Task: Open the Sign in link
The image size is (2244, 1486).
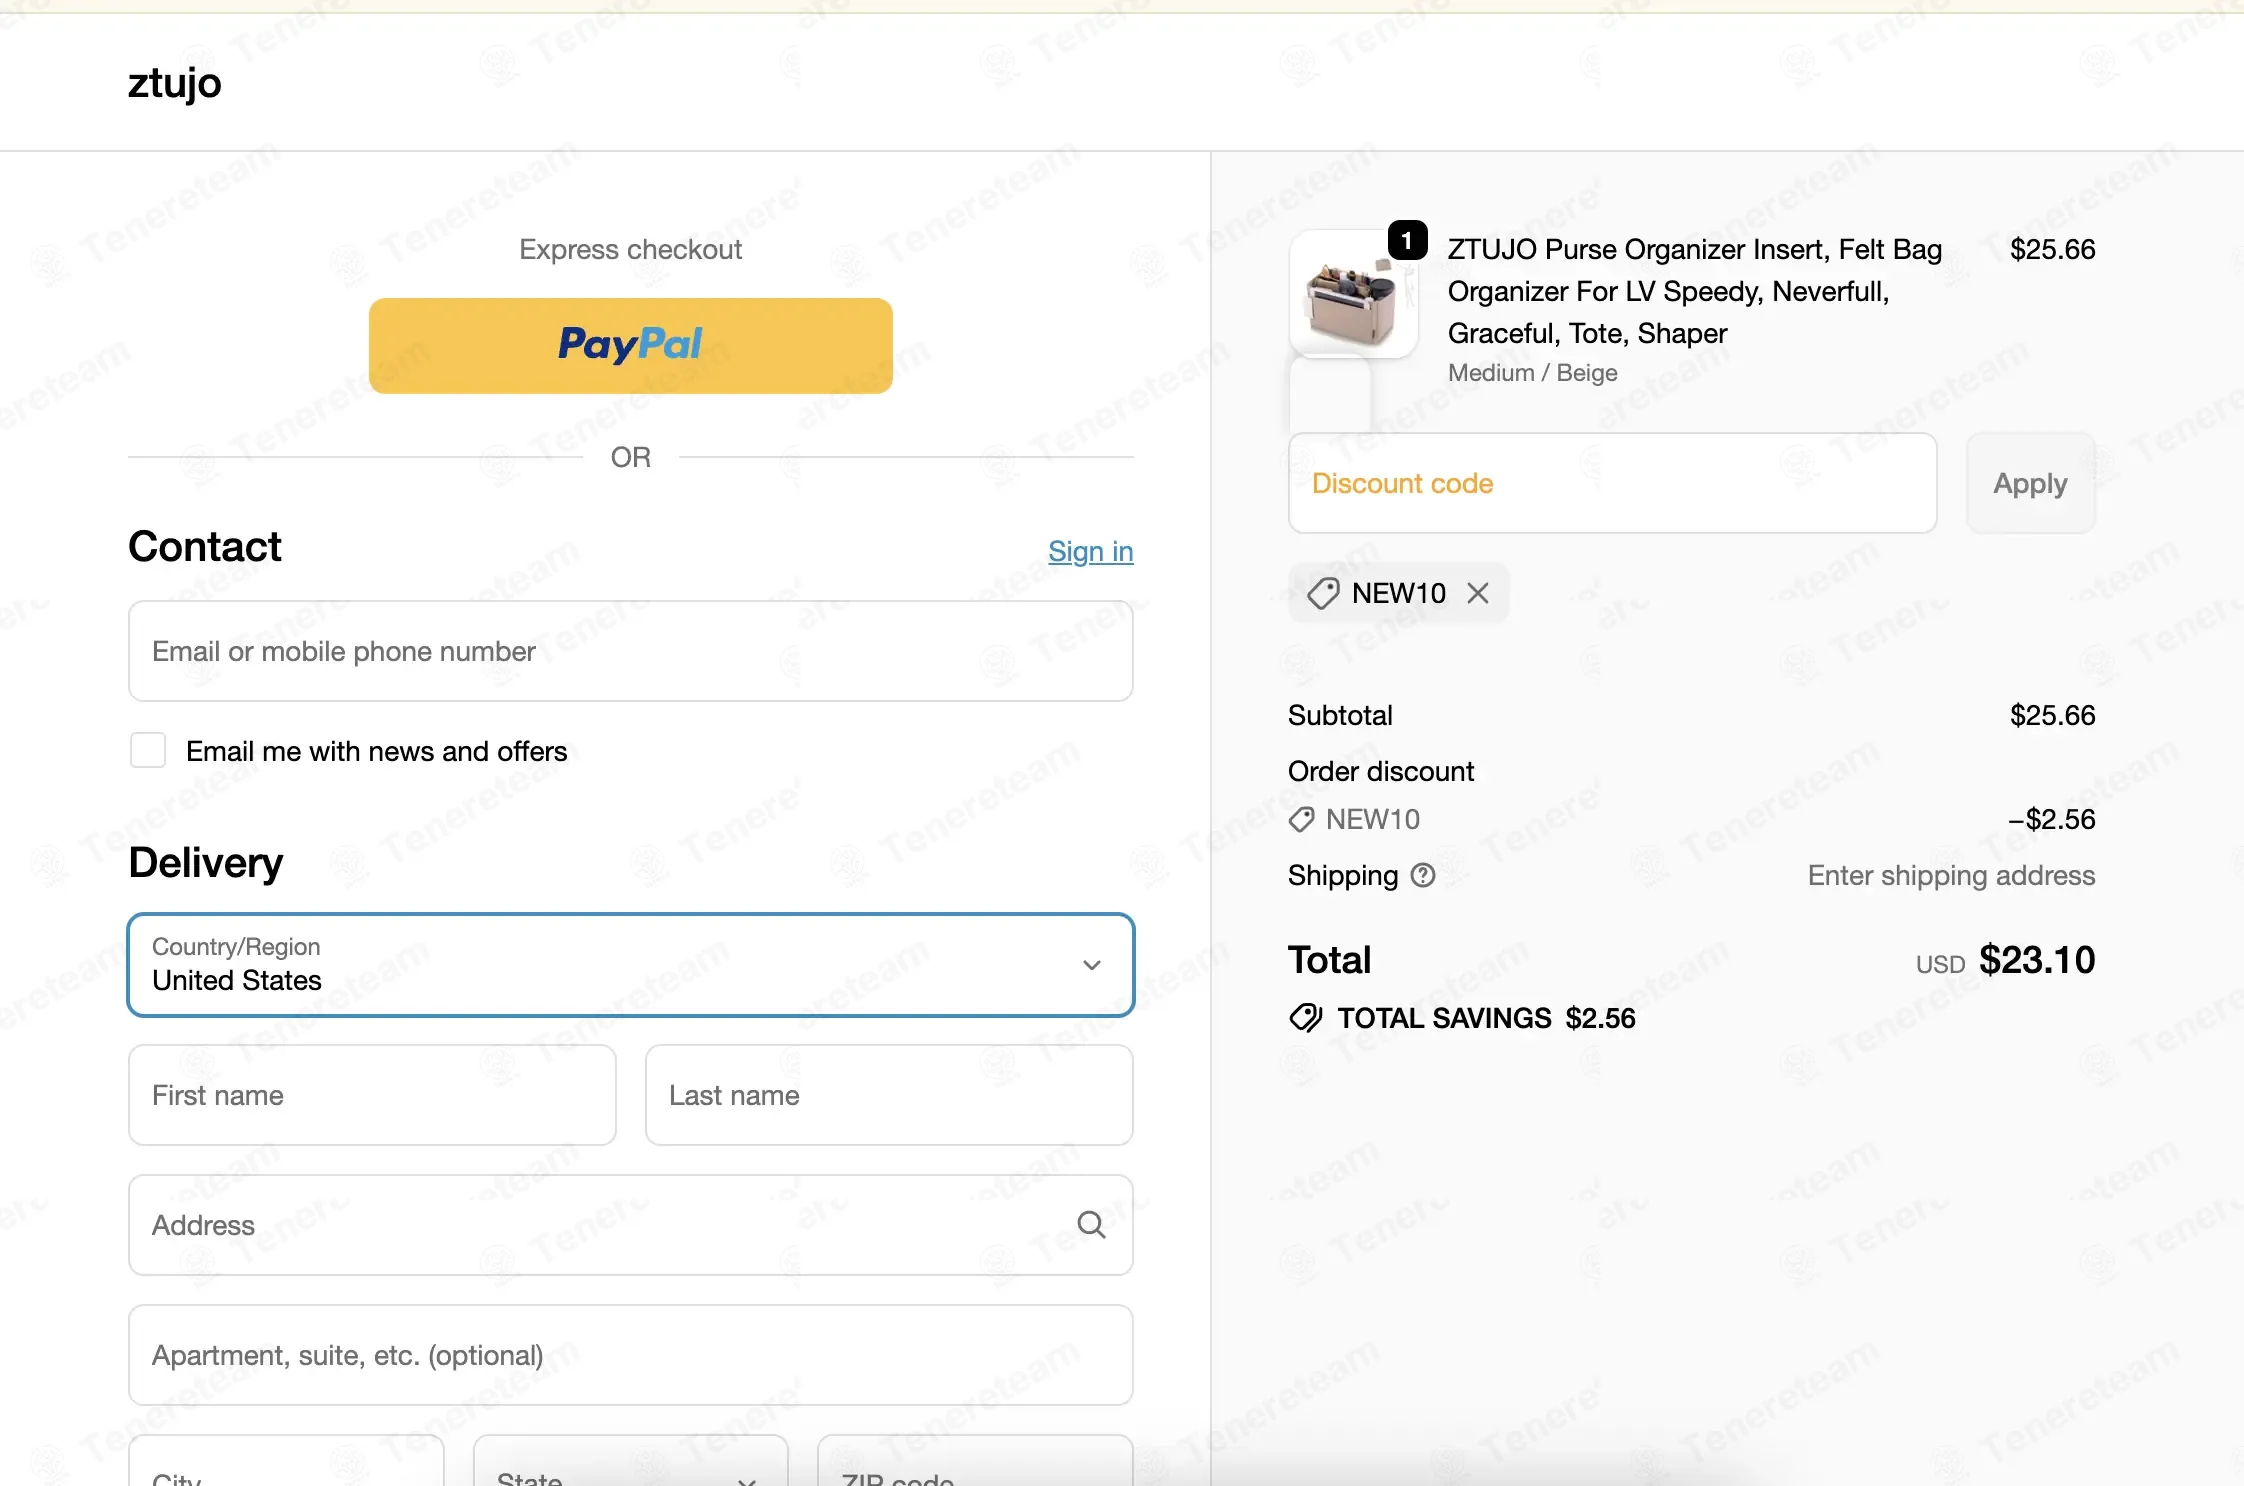Action: 1091,551
